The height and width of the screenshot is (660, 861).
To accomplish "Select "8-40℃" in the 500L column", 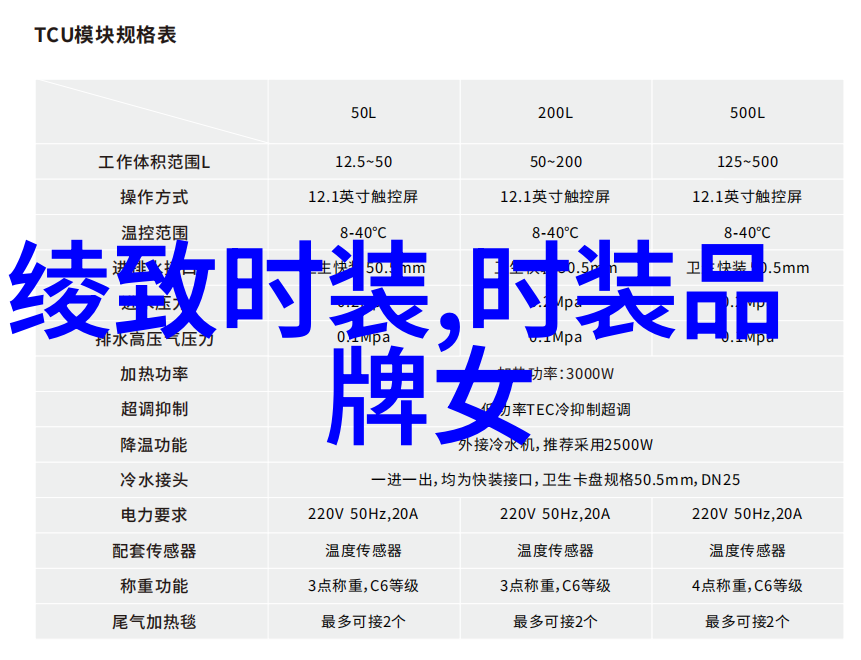I will 747,233.
